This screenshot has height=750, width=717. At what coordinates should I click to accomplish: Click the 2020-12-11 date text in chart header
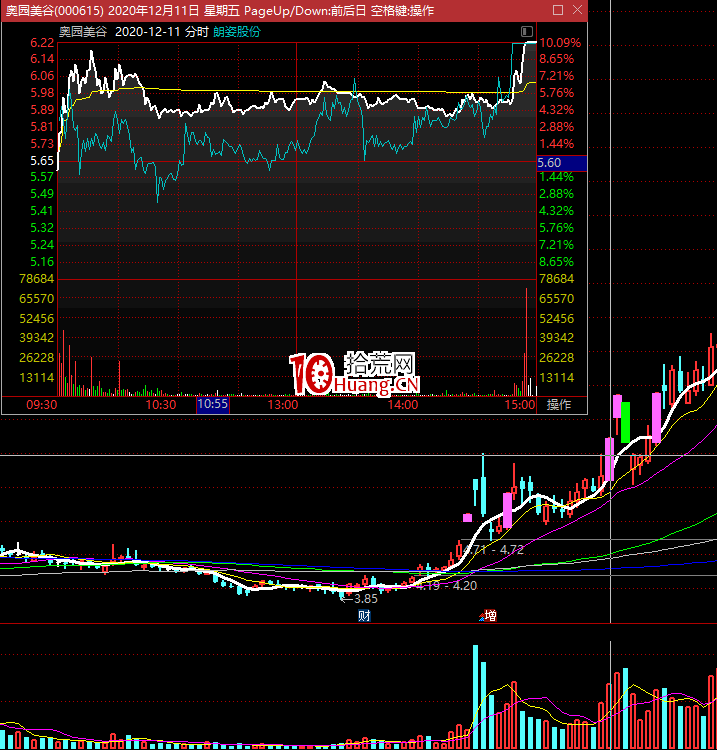pos(148,32)
